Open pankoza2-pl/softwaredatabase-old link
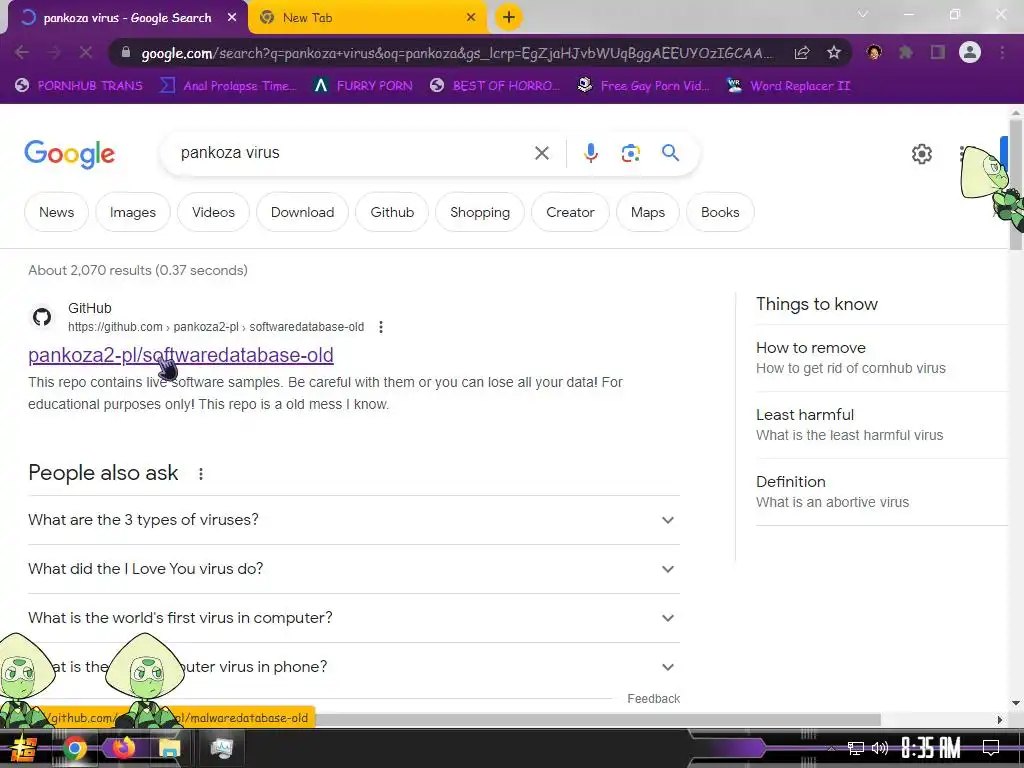The width and height of the screenshot is (1024, 768). 181,355
